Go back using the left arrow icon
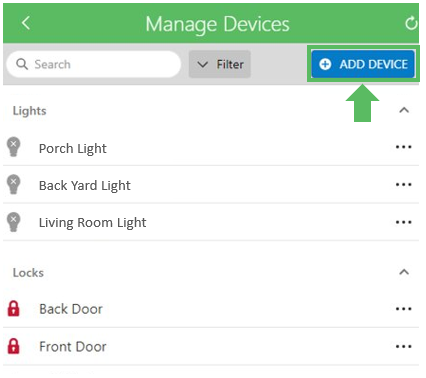This screenshot has height=378, width=426. 26,23
